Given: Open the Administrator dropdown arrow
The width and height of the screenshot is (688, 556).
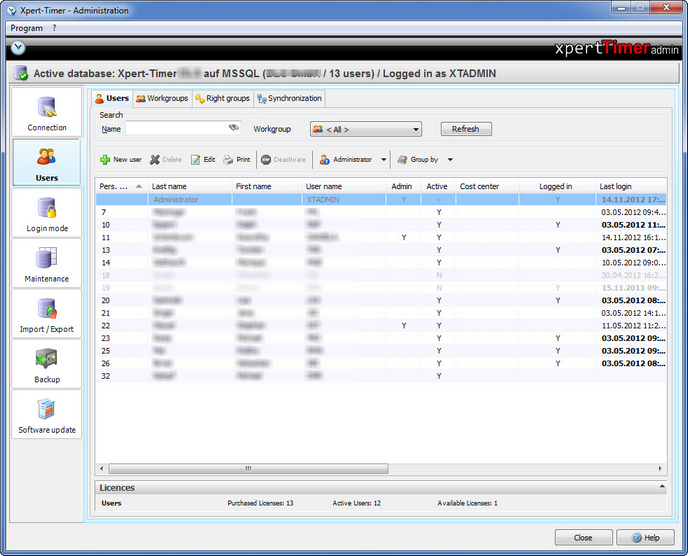Looking at the screenshot, I should click(x=383, y=160).
